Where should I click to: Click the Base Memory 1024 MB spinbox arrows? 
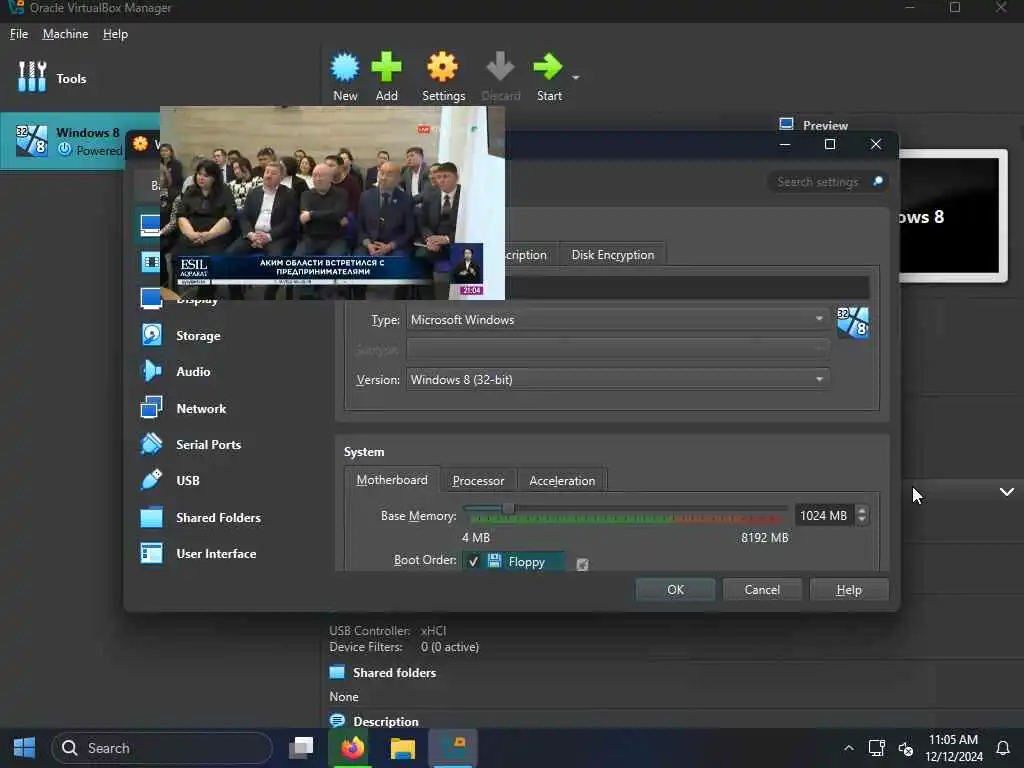[x=861, y=515]
